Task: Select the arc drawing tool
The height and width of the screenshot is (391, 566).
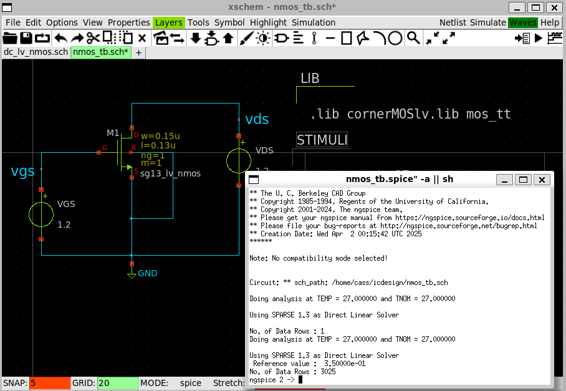Action: pyautogui.click(x=379, y=38)
